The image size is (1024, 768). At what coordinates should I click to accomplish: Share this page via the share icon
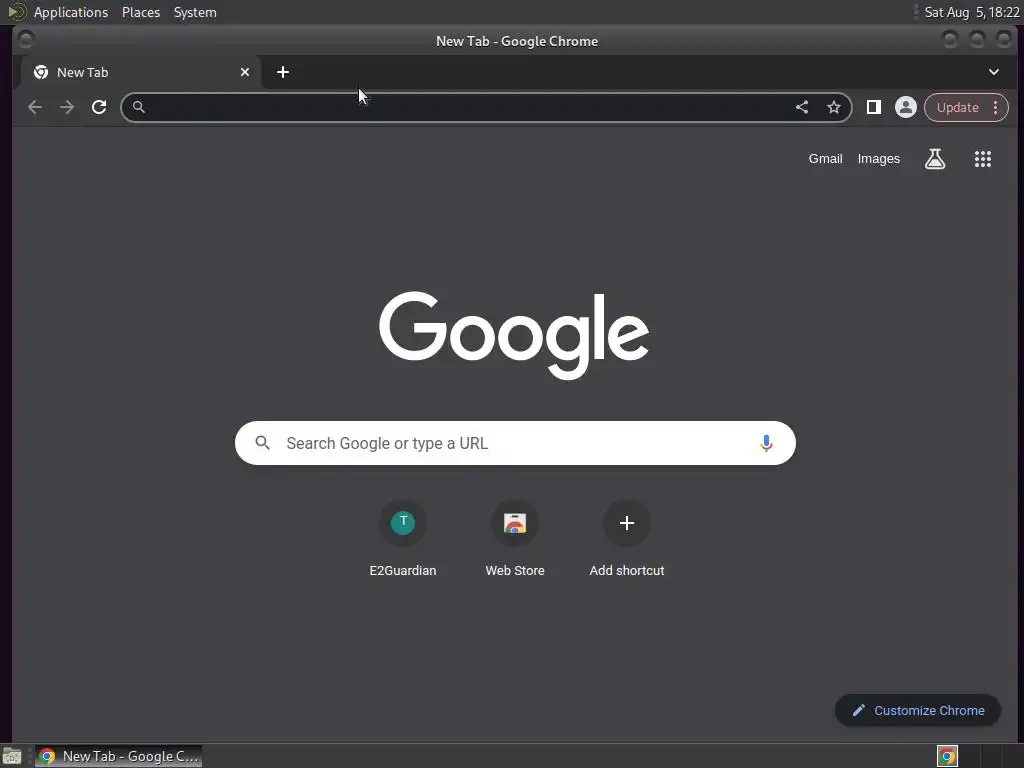[x=802, y=107]
